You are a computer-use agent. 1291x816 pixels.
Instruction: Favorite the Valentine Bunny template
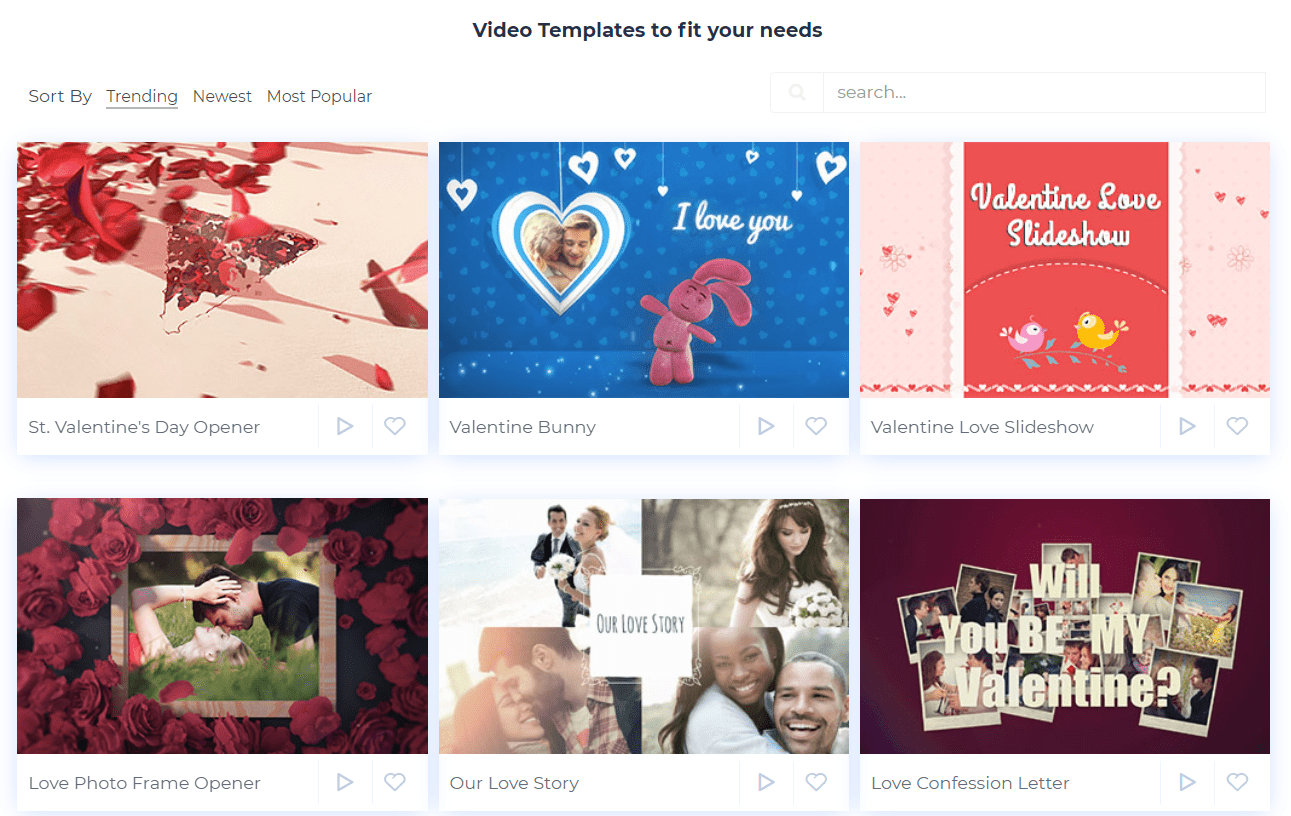816,426
